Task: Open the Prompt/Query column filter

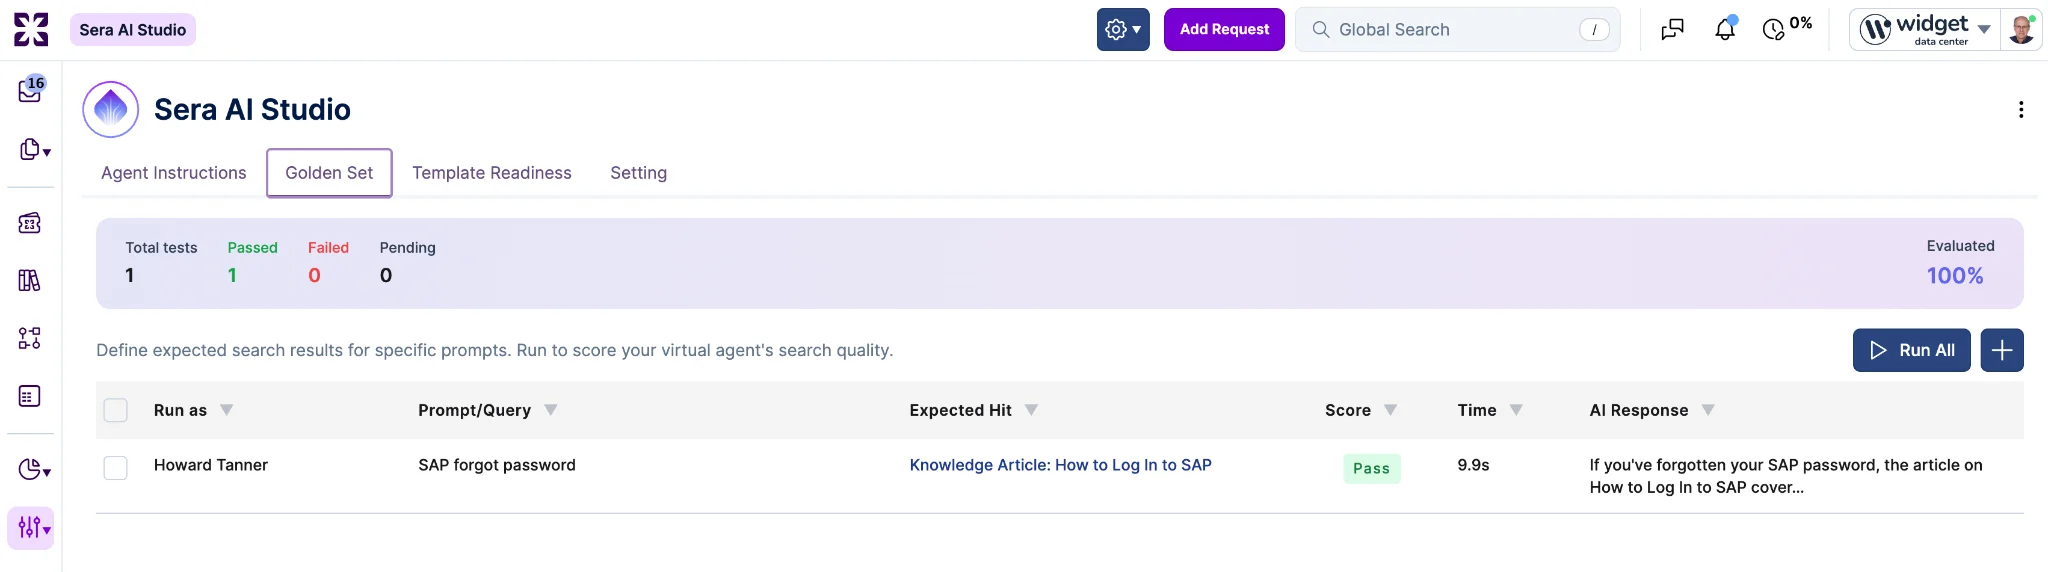Action: point(551,410)
